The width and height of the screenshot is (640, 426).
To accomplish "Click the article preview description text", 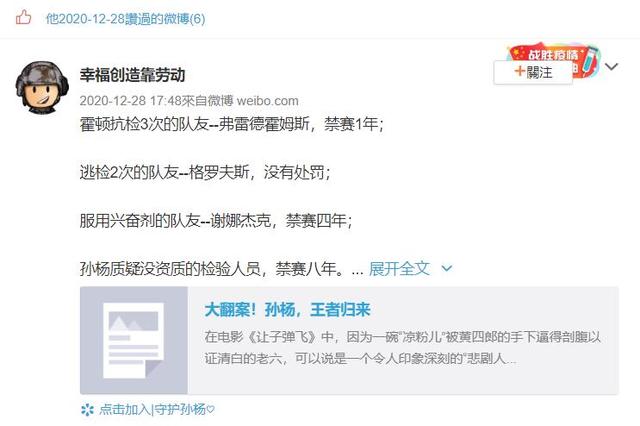I will [402, 348].
